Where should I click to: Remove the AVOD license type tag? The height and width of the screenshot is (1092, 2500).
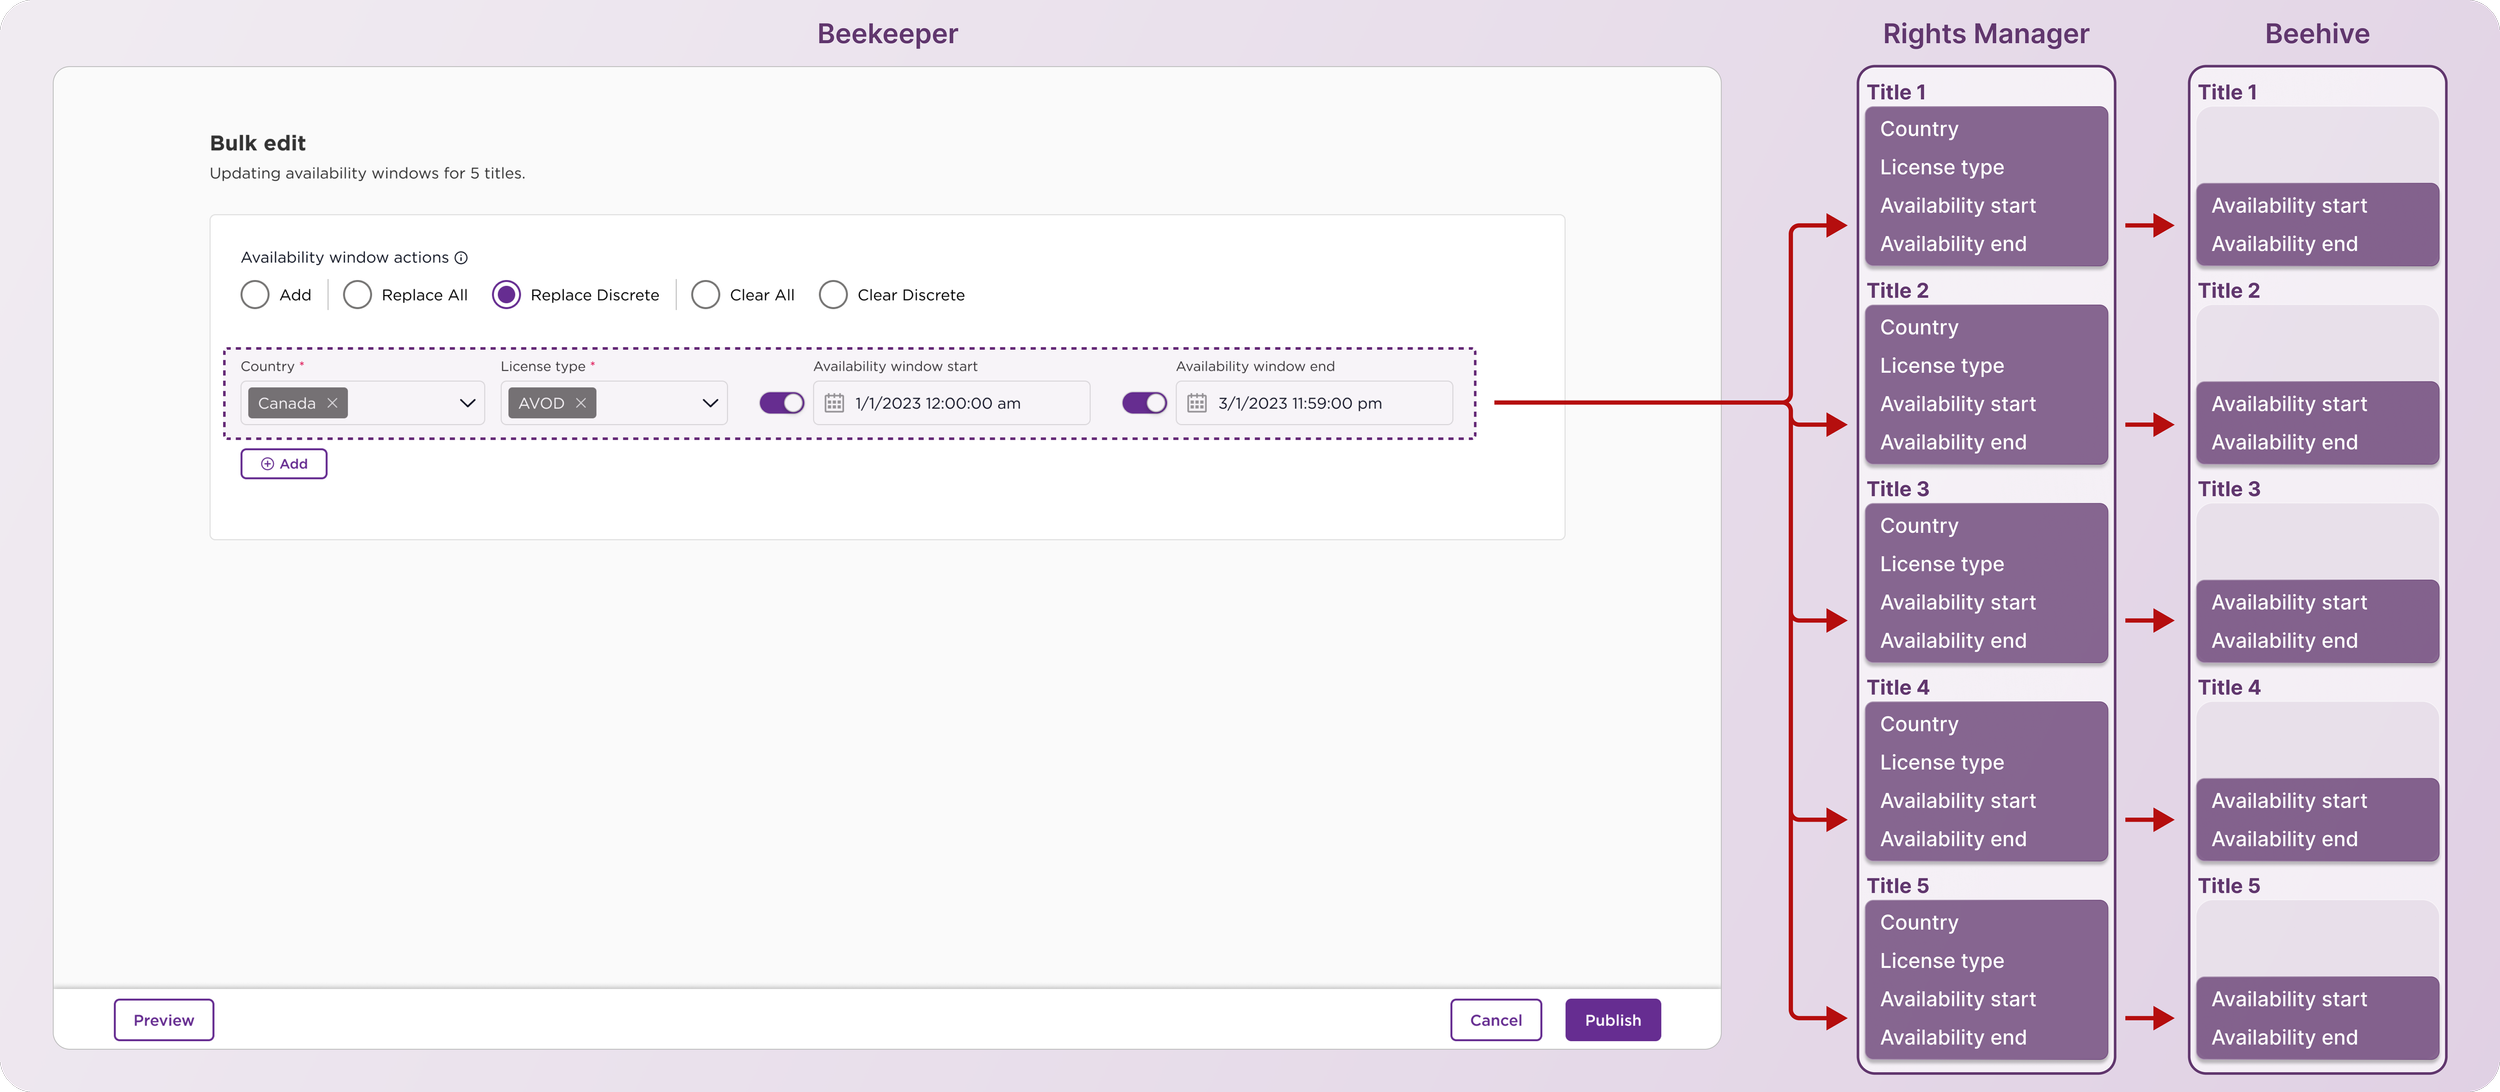coord(580,403)
